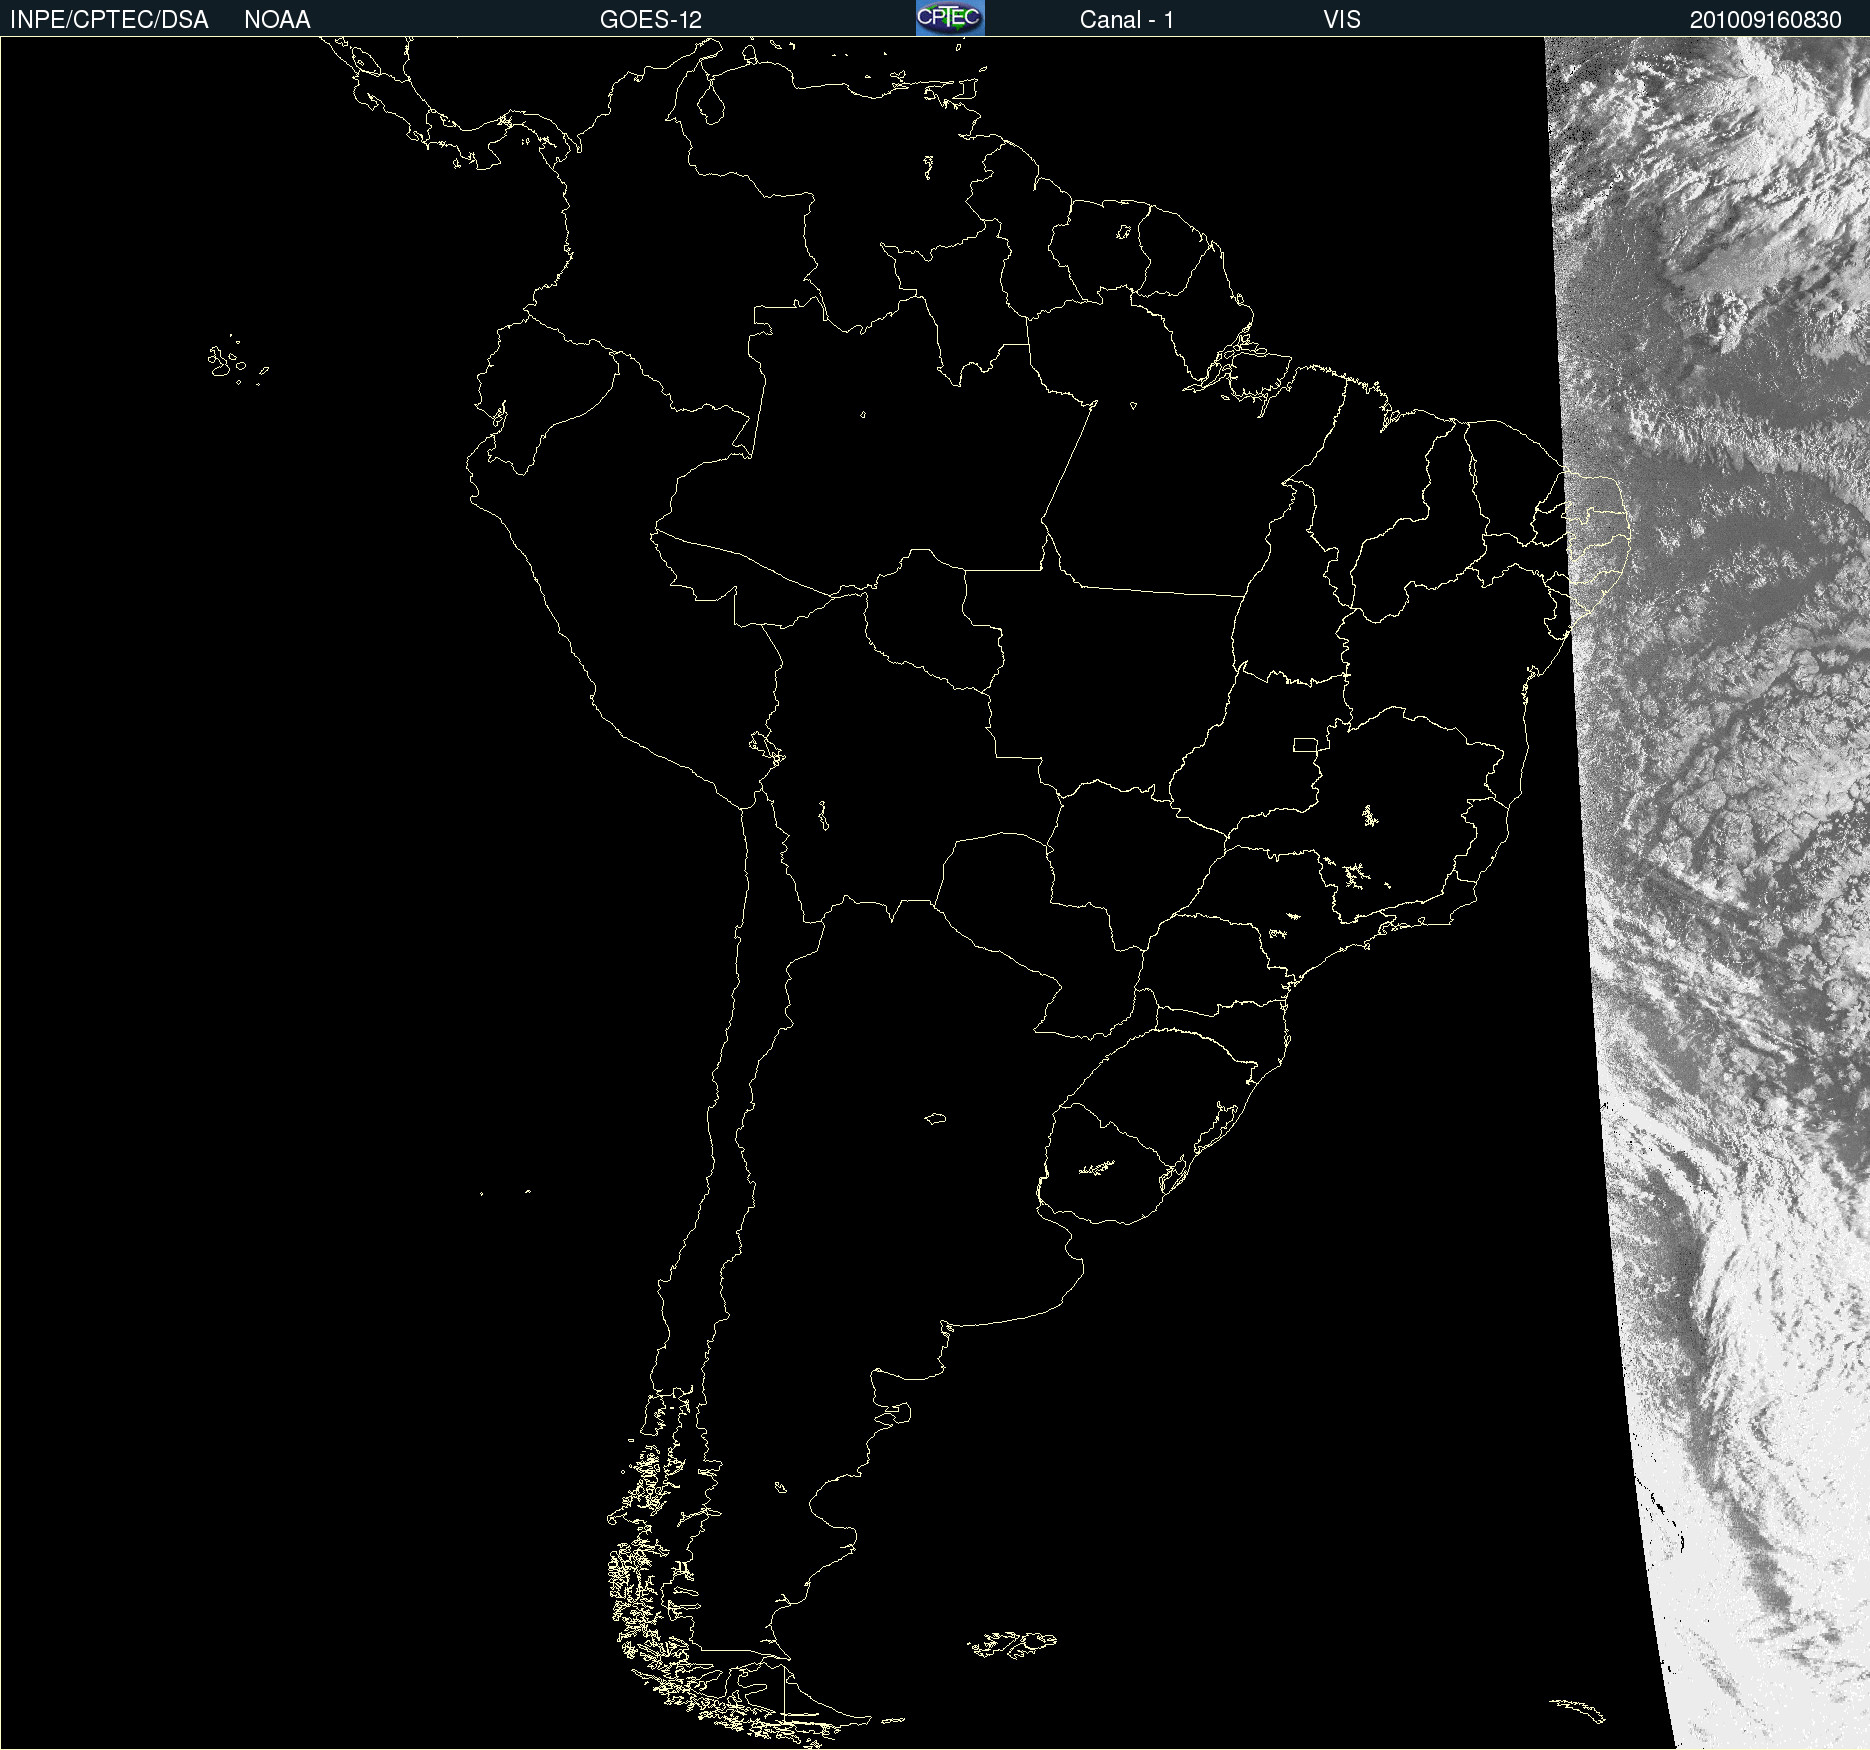Click the GOES-12 satellite label
Screen dimensions: 1870x1750
click(x=651, y=20)
